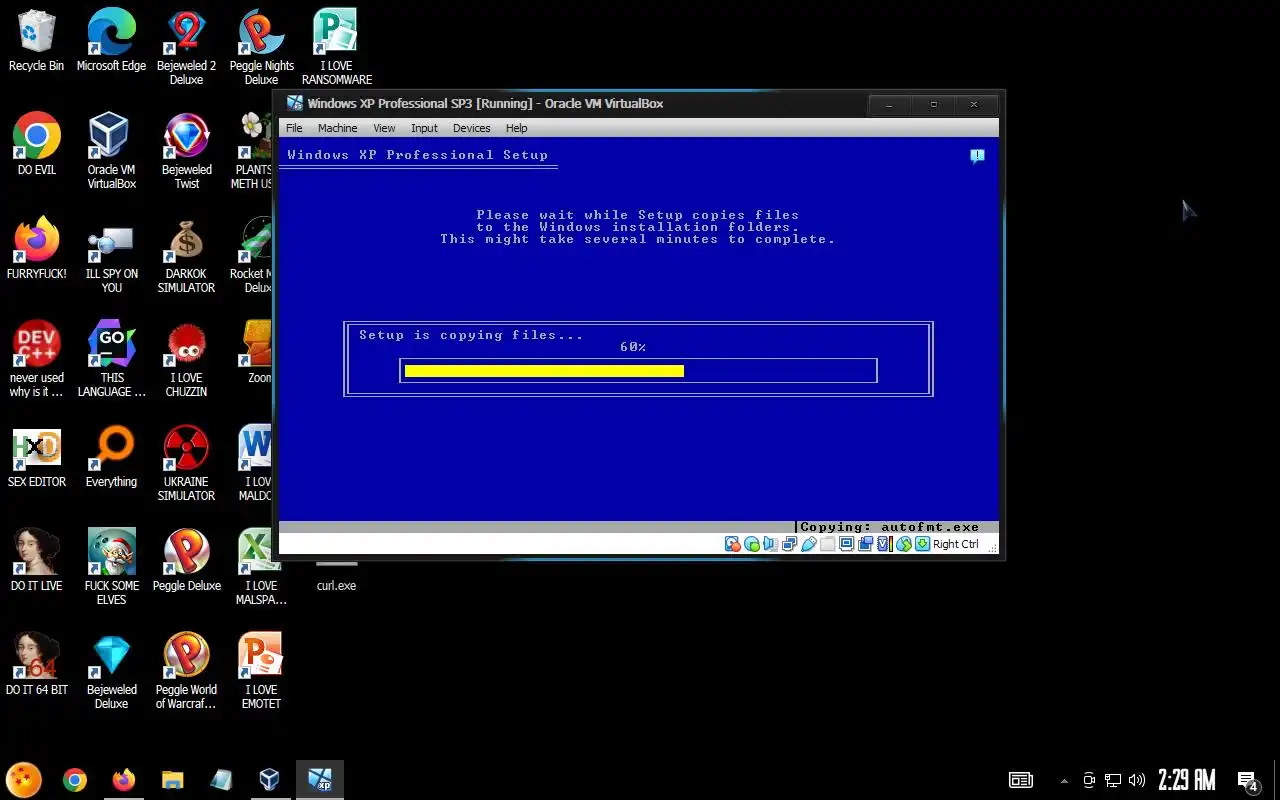The height and width of the screenshot is (800, 1280).
Task: Click the VirtualBox cube icon on the taskbar
Action: pos(269,780)
